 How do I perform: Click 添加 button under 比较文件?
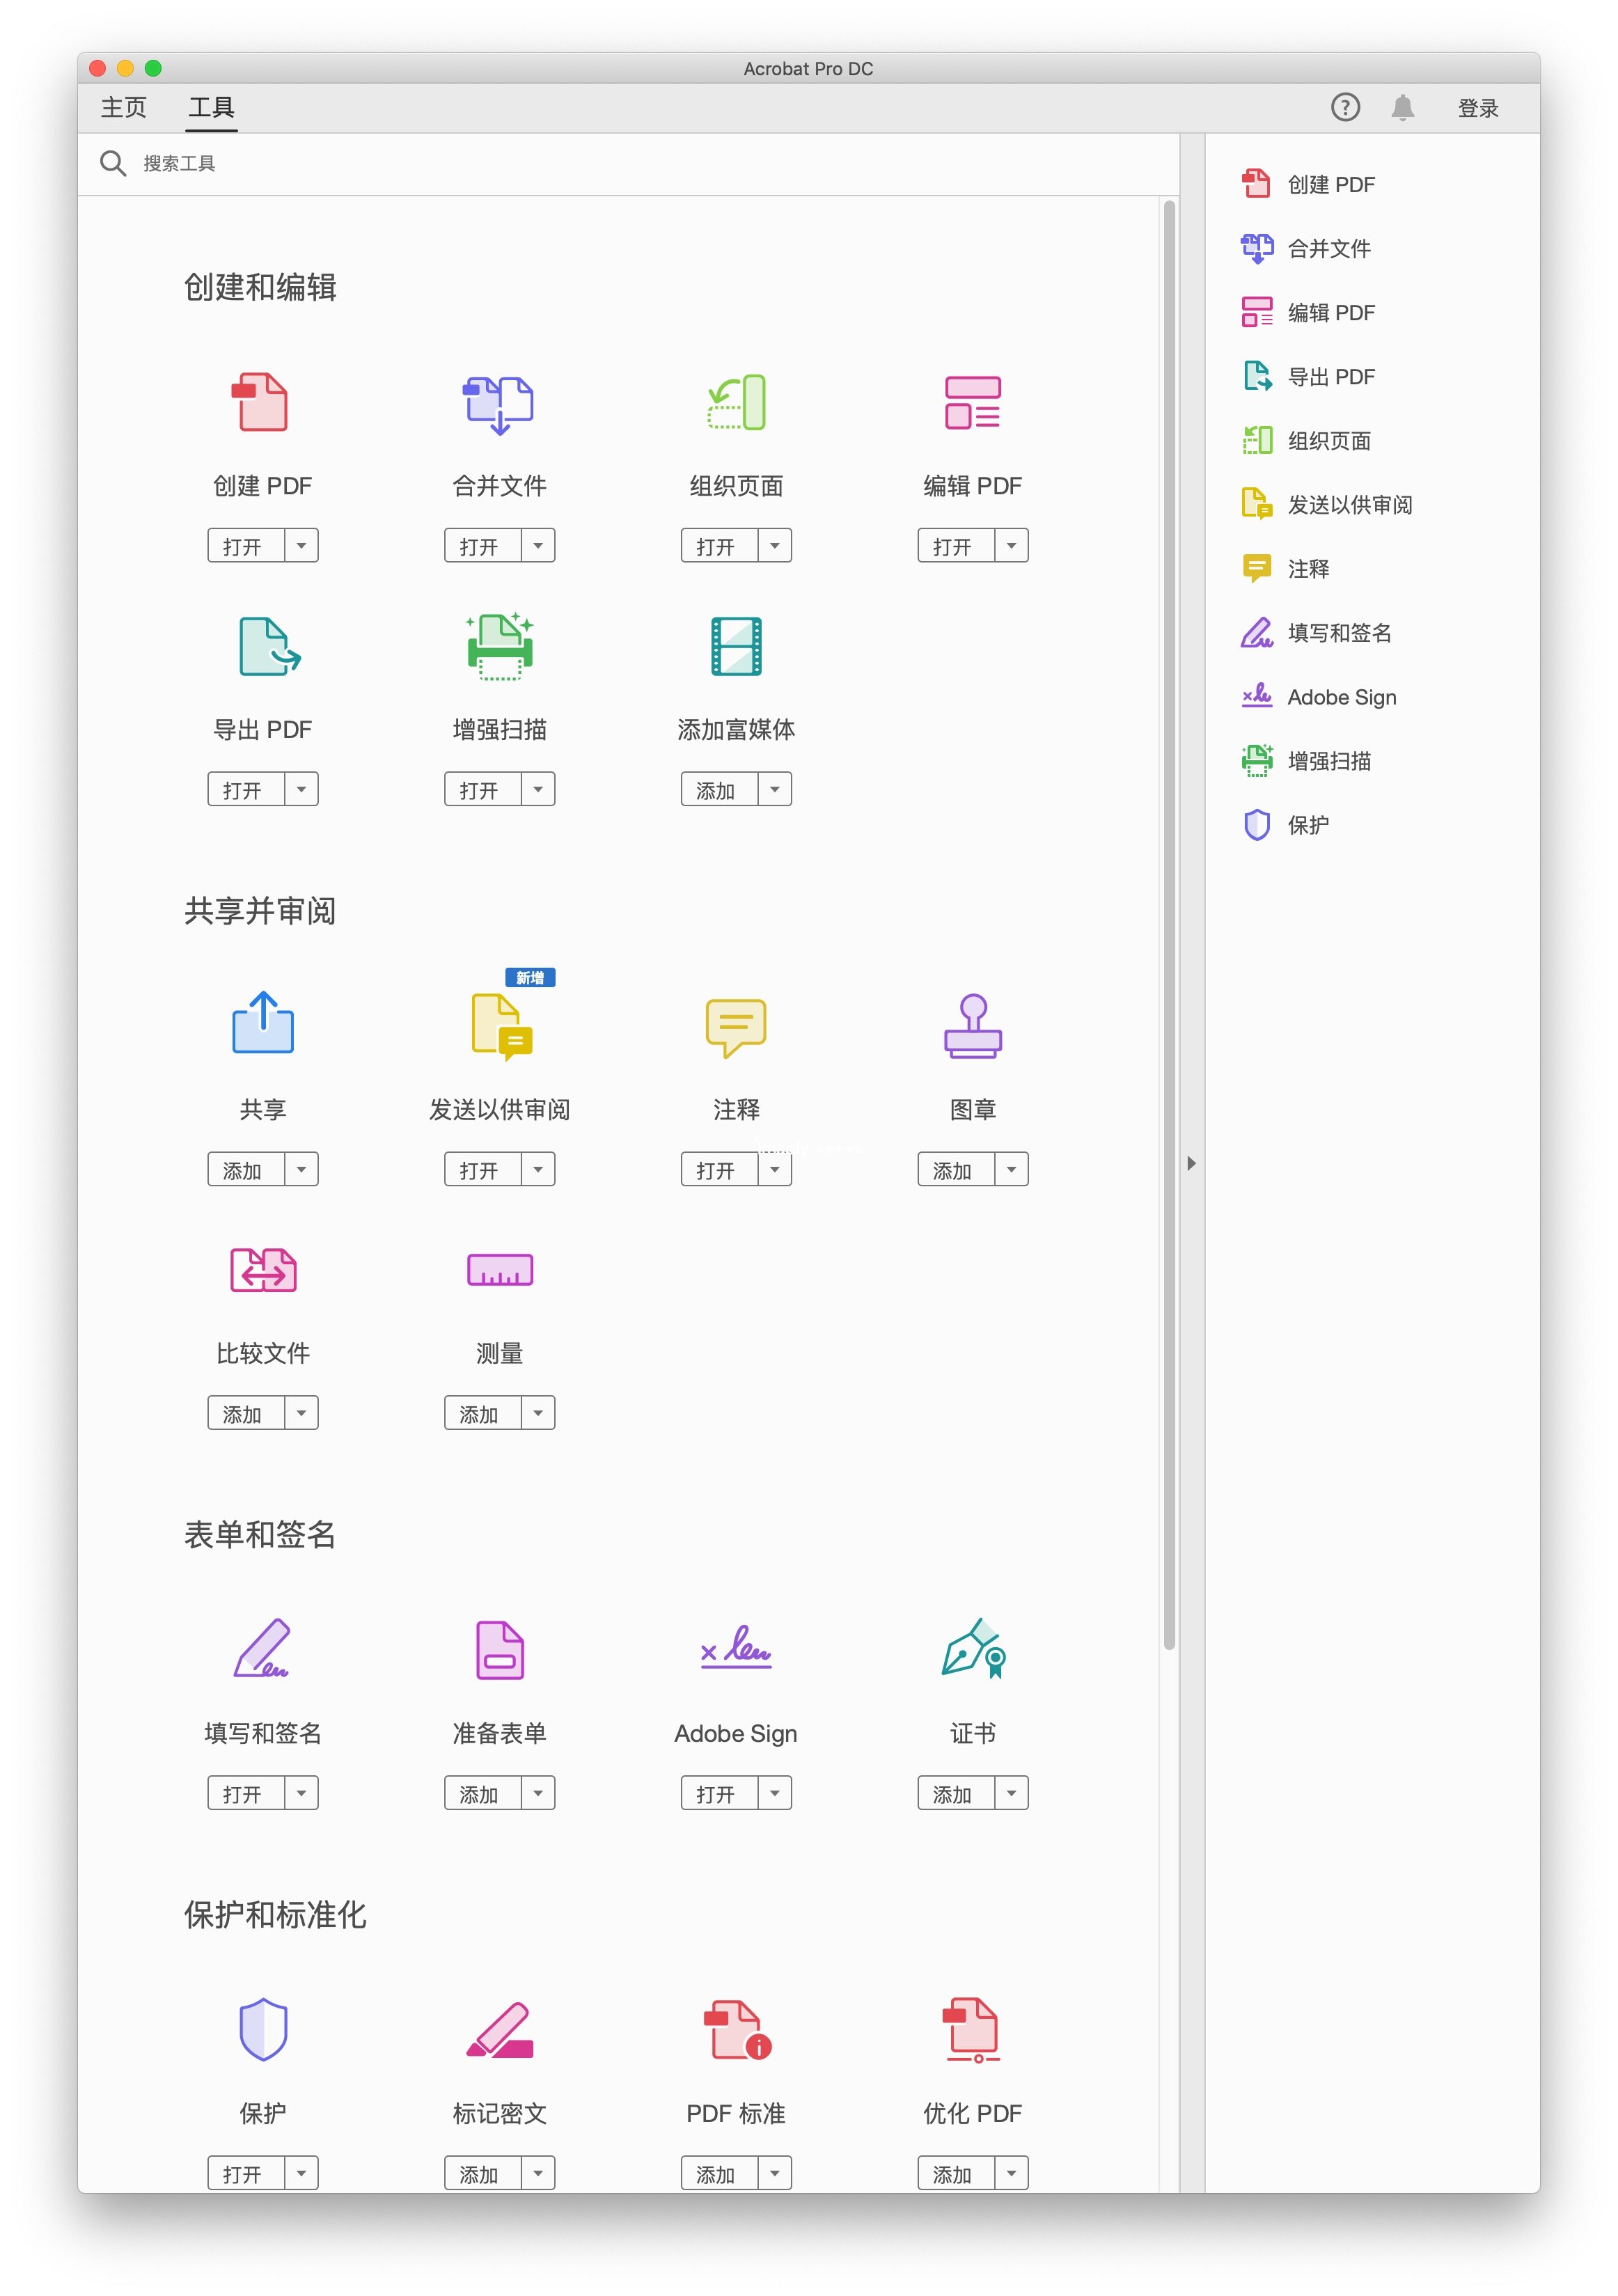(245, 1413)
